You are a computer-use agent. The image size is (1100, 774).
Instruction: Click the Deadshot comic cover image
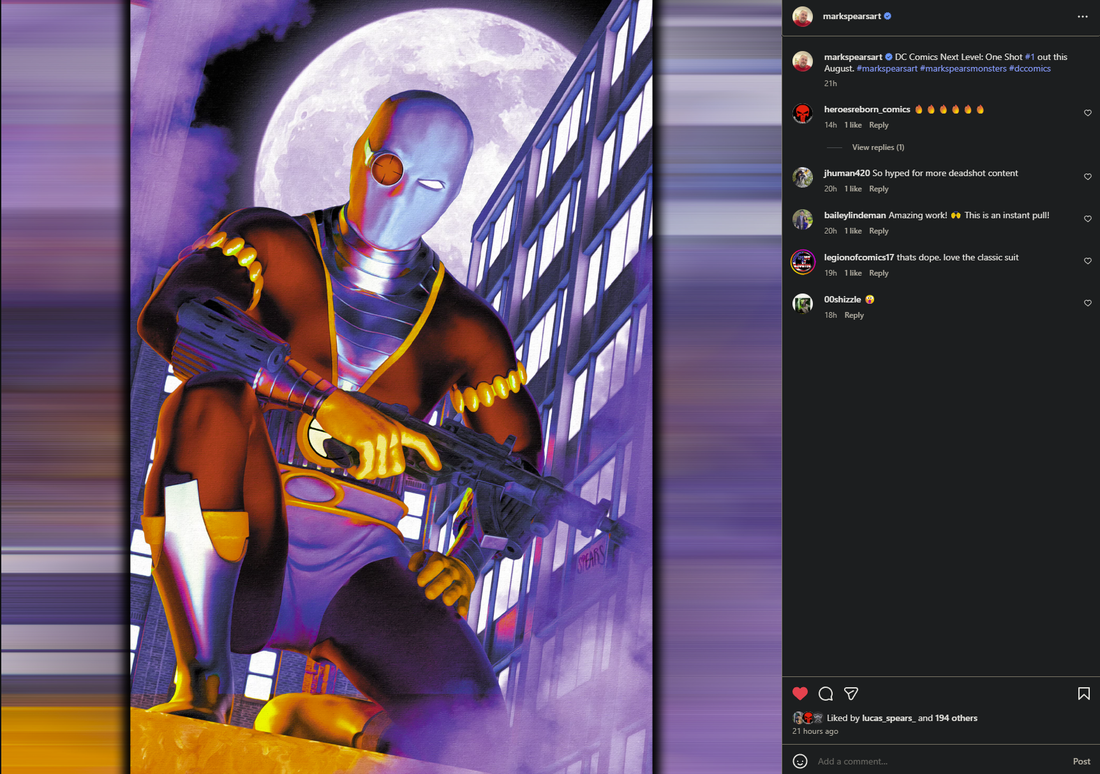click(x=391, y=387)
